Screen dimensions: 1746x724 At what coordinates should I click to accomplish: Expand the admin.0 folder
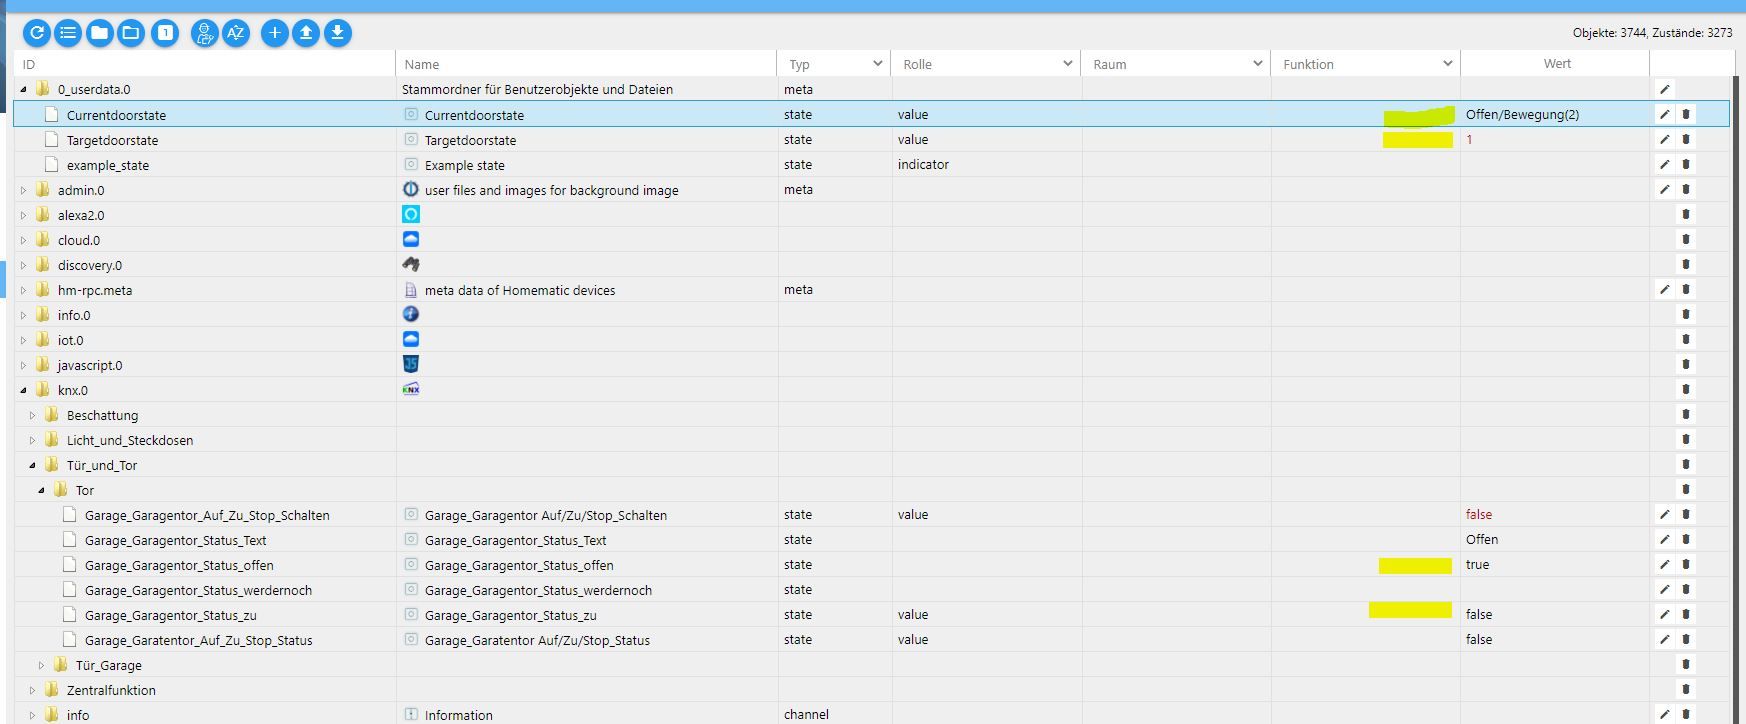click(x=24, y=190)
